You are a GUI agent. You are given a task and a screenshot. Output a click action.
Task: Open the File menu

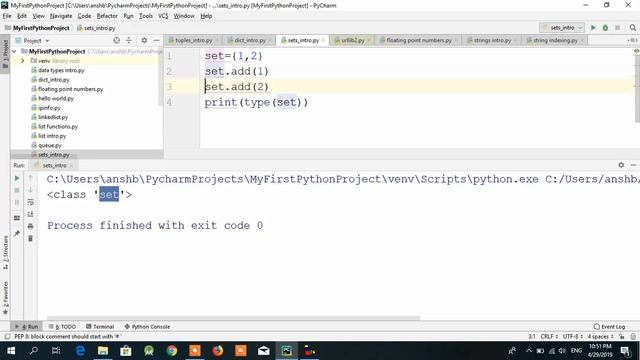tap(7, 16)
